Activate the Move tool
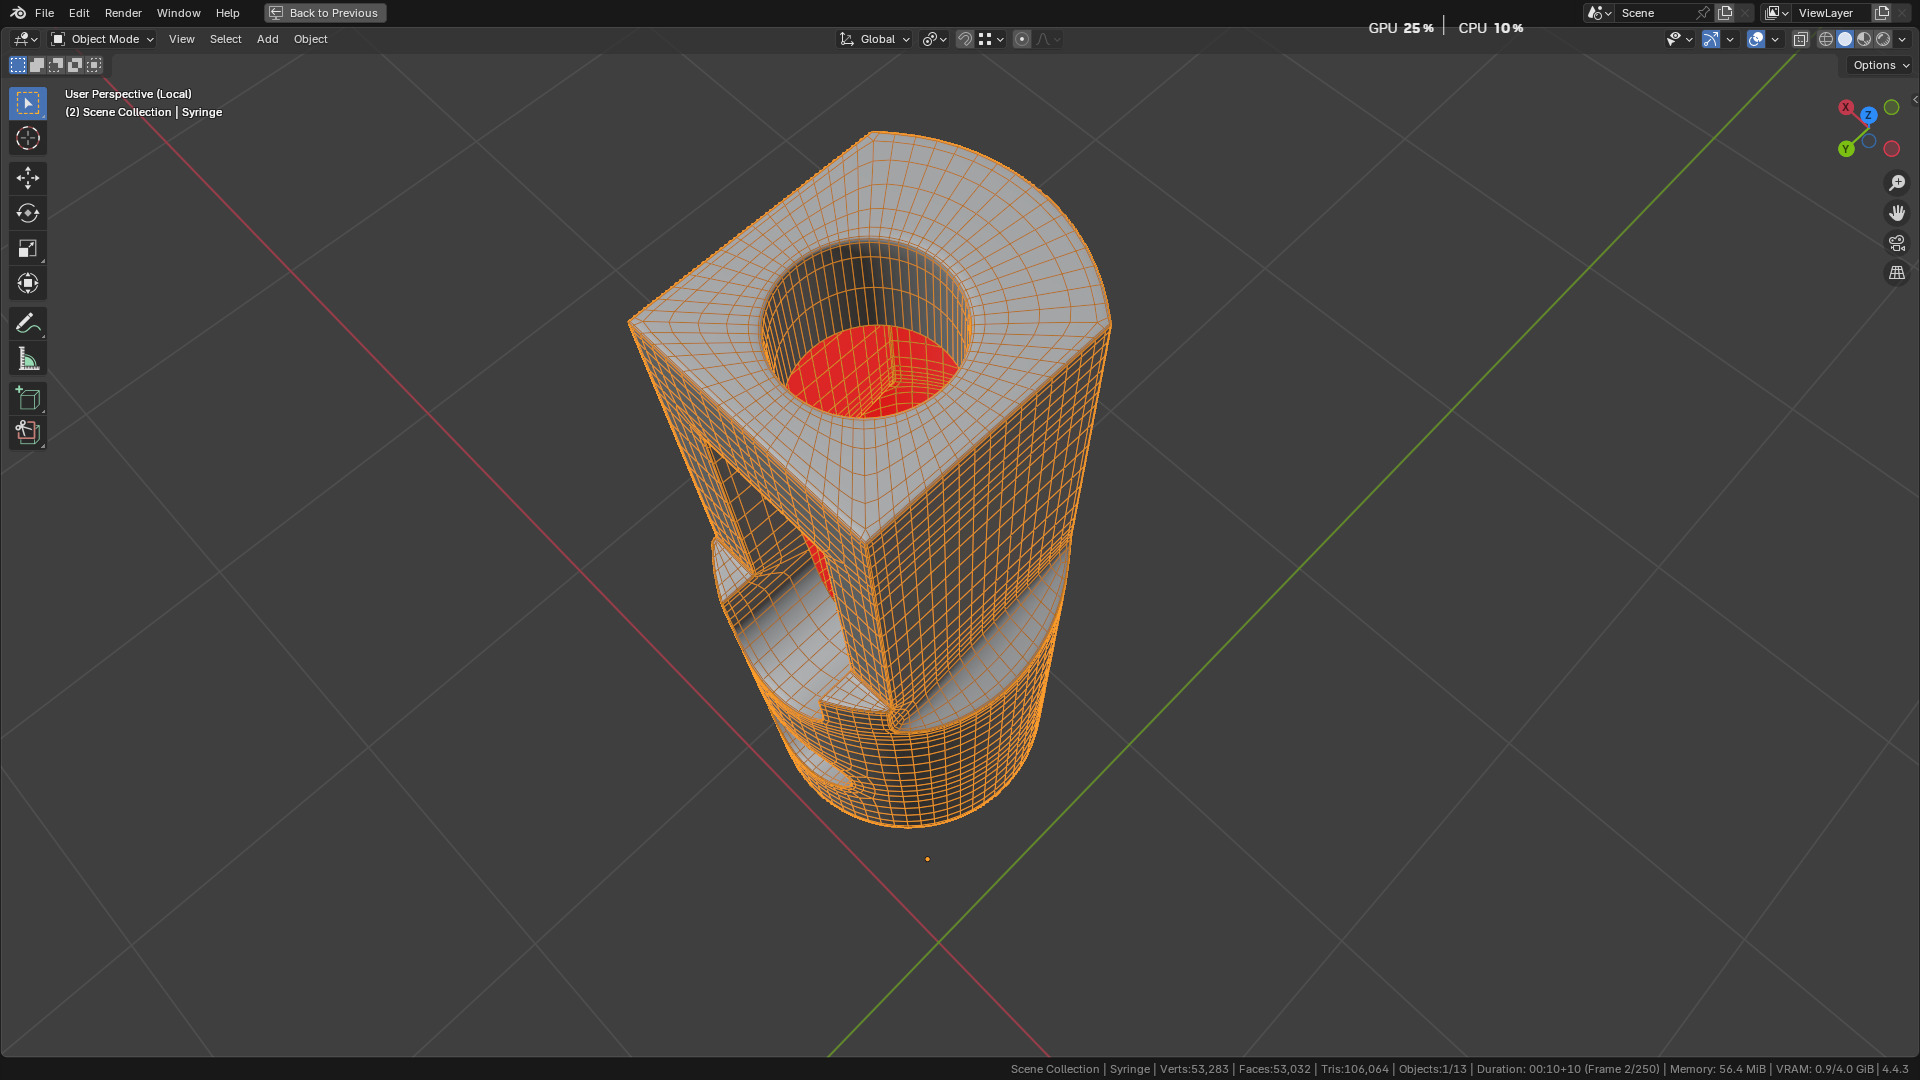This screenshot has height=1080, width=1920. click(28, 178)
